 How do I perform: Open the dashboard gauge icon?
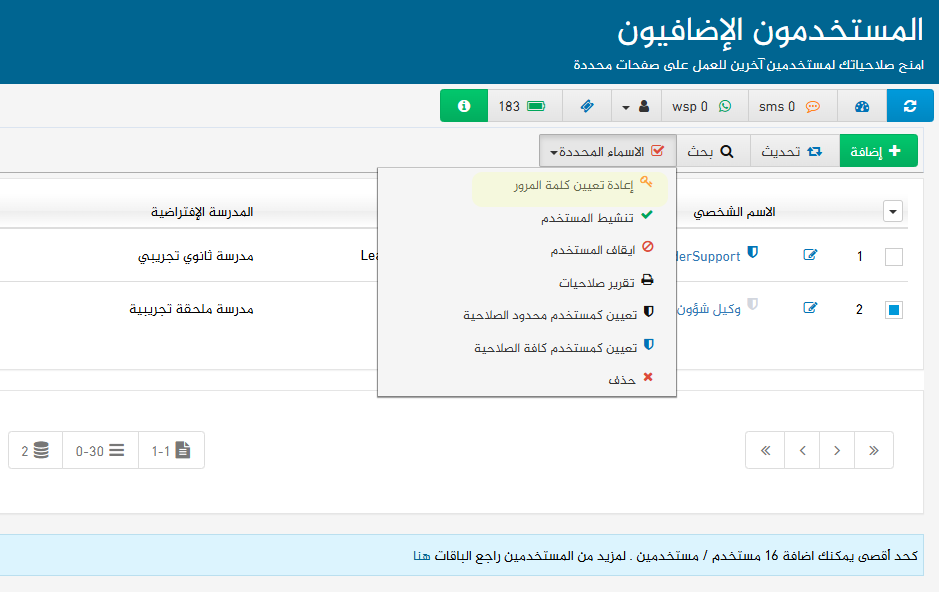pyautogui.click(x=862, y=106)
